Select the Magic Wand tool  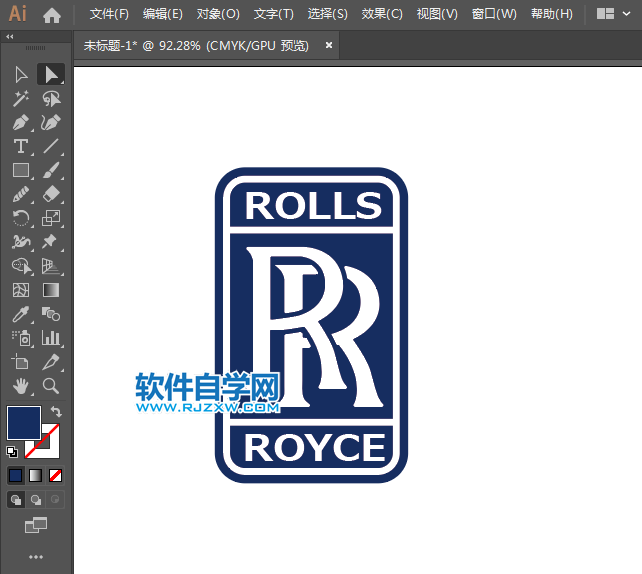point(21,98)
